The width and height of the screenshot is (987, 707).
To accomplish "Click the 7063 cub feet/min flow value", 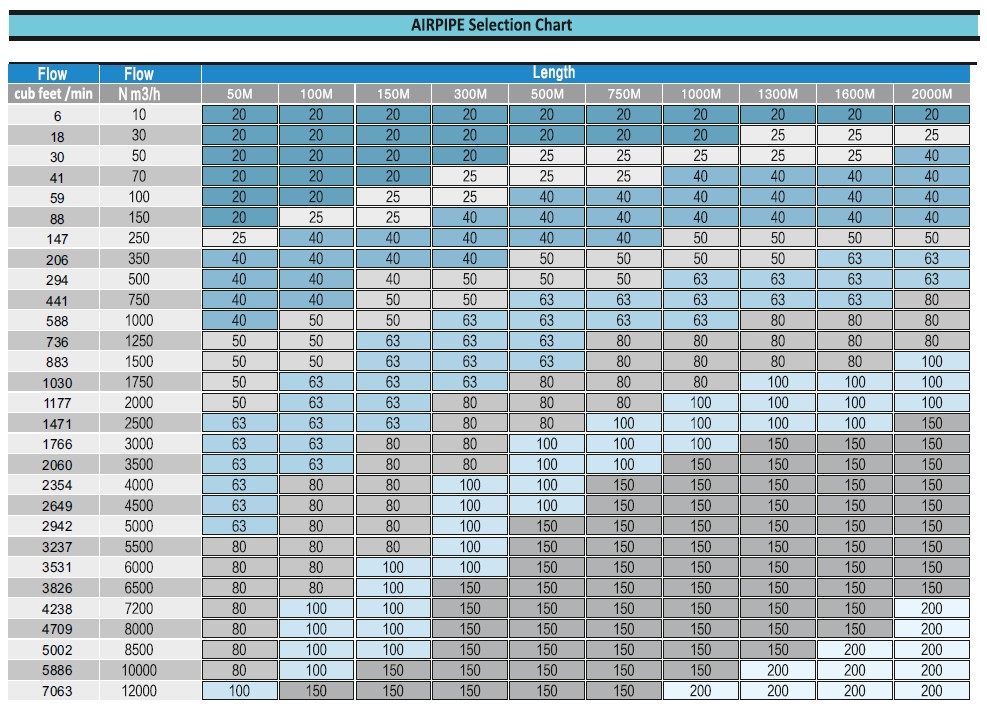I will point(57,691).
